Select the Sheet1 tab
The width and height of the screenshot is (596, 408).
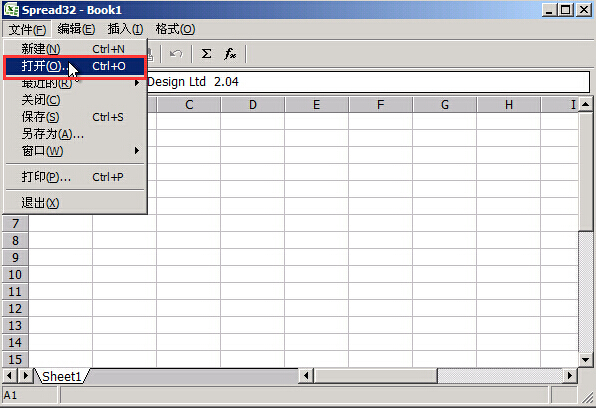coord(62,376)
